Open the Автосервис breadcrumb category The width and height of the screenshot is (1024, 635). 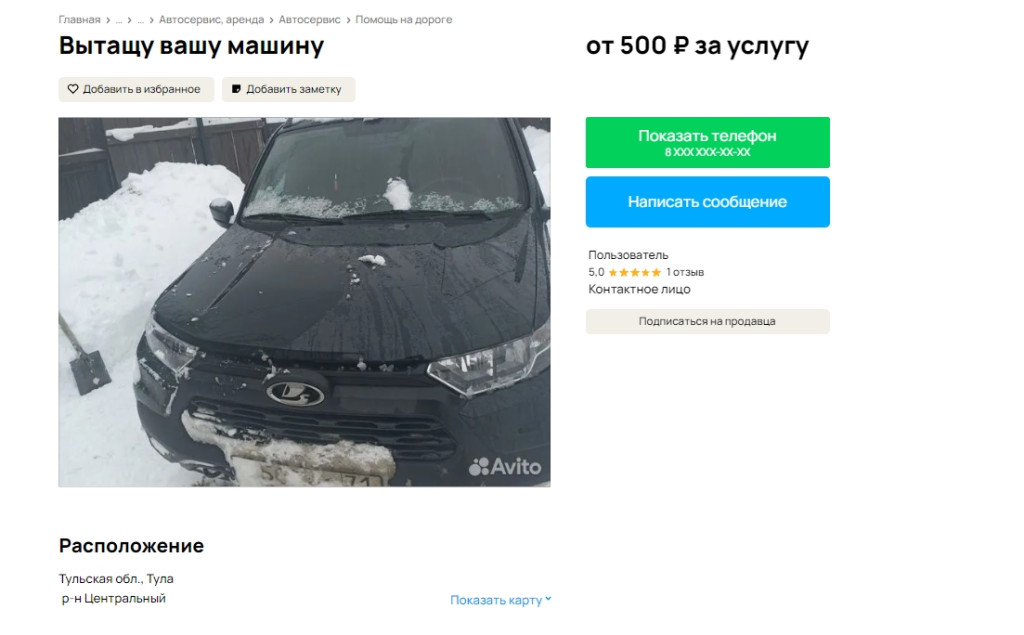310,20
